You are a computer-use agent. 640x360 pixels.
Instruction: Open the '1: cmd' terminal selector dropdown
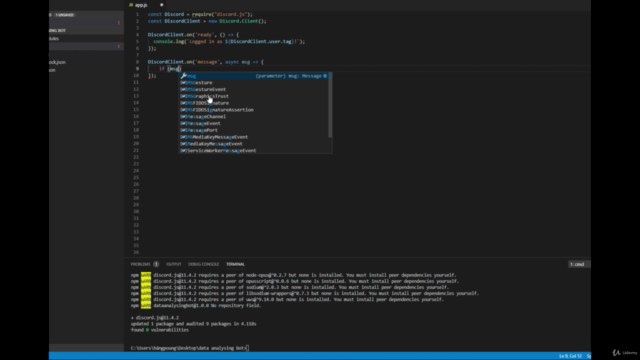(x=578, y=264)
